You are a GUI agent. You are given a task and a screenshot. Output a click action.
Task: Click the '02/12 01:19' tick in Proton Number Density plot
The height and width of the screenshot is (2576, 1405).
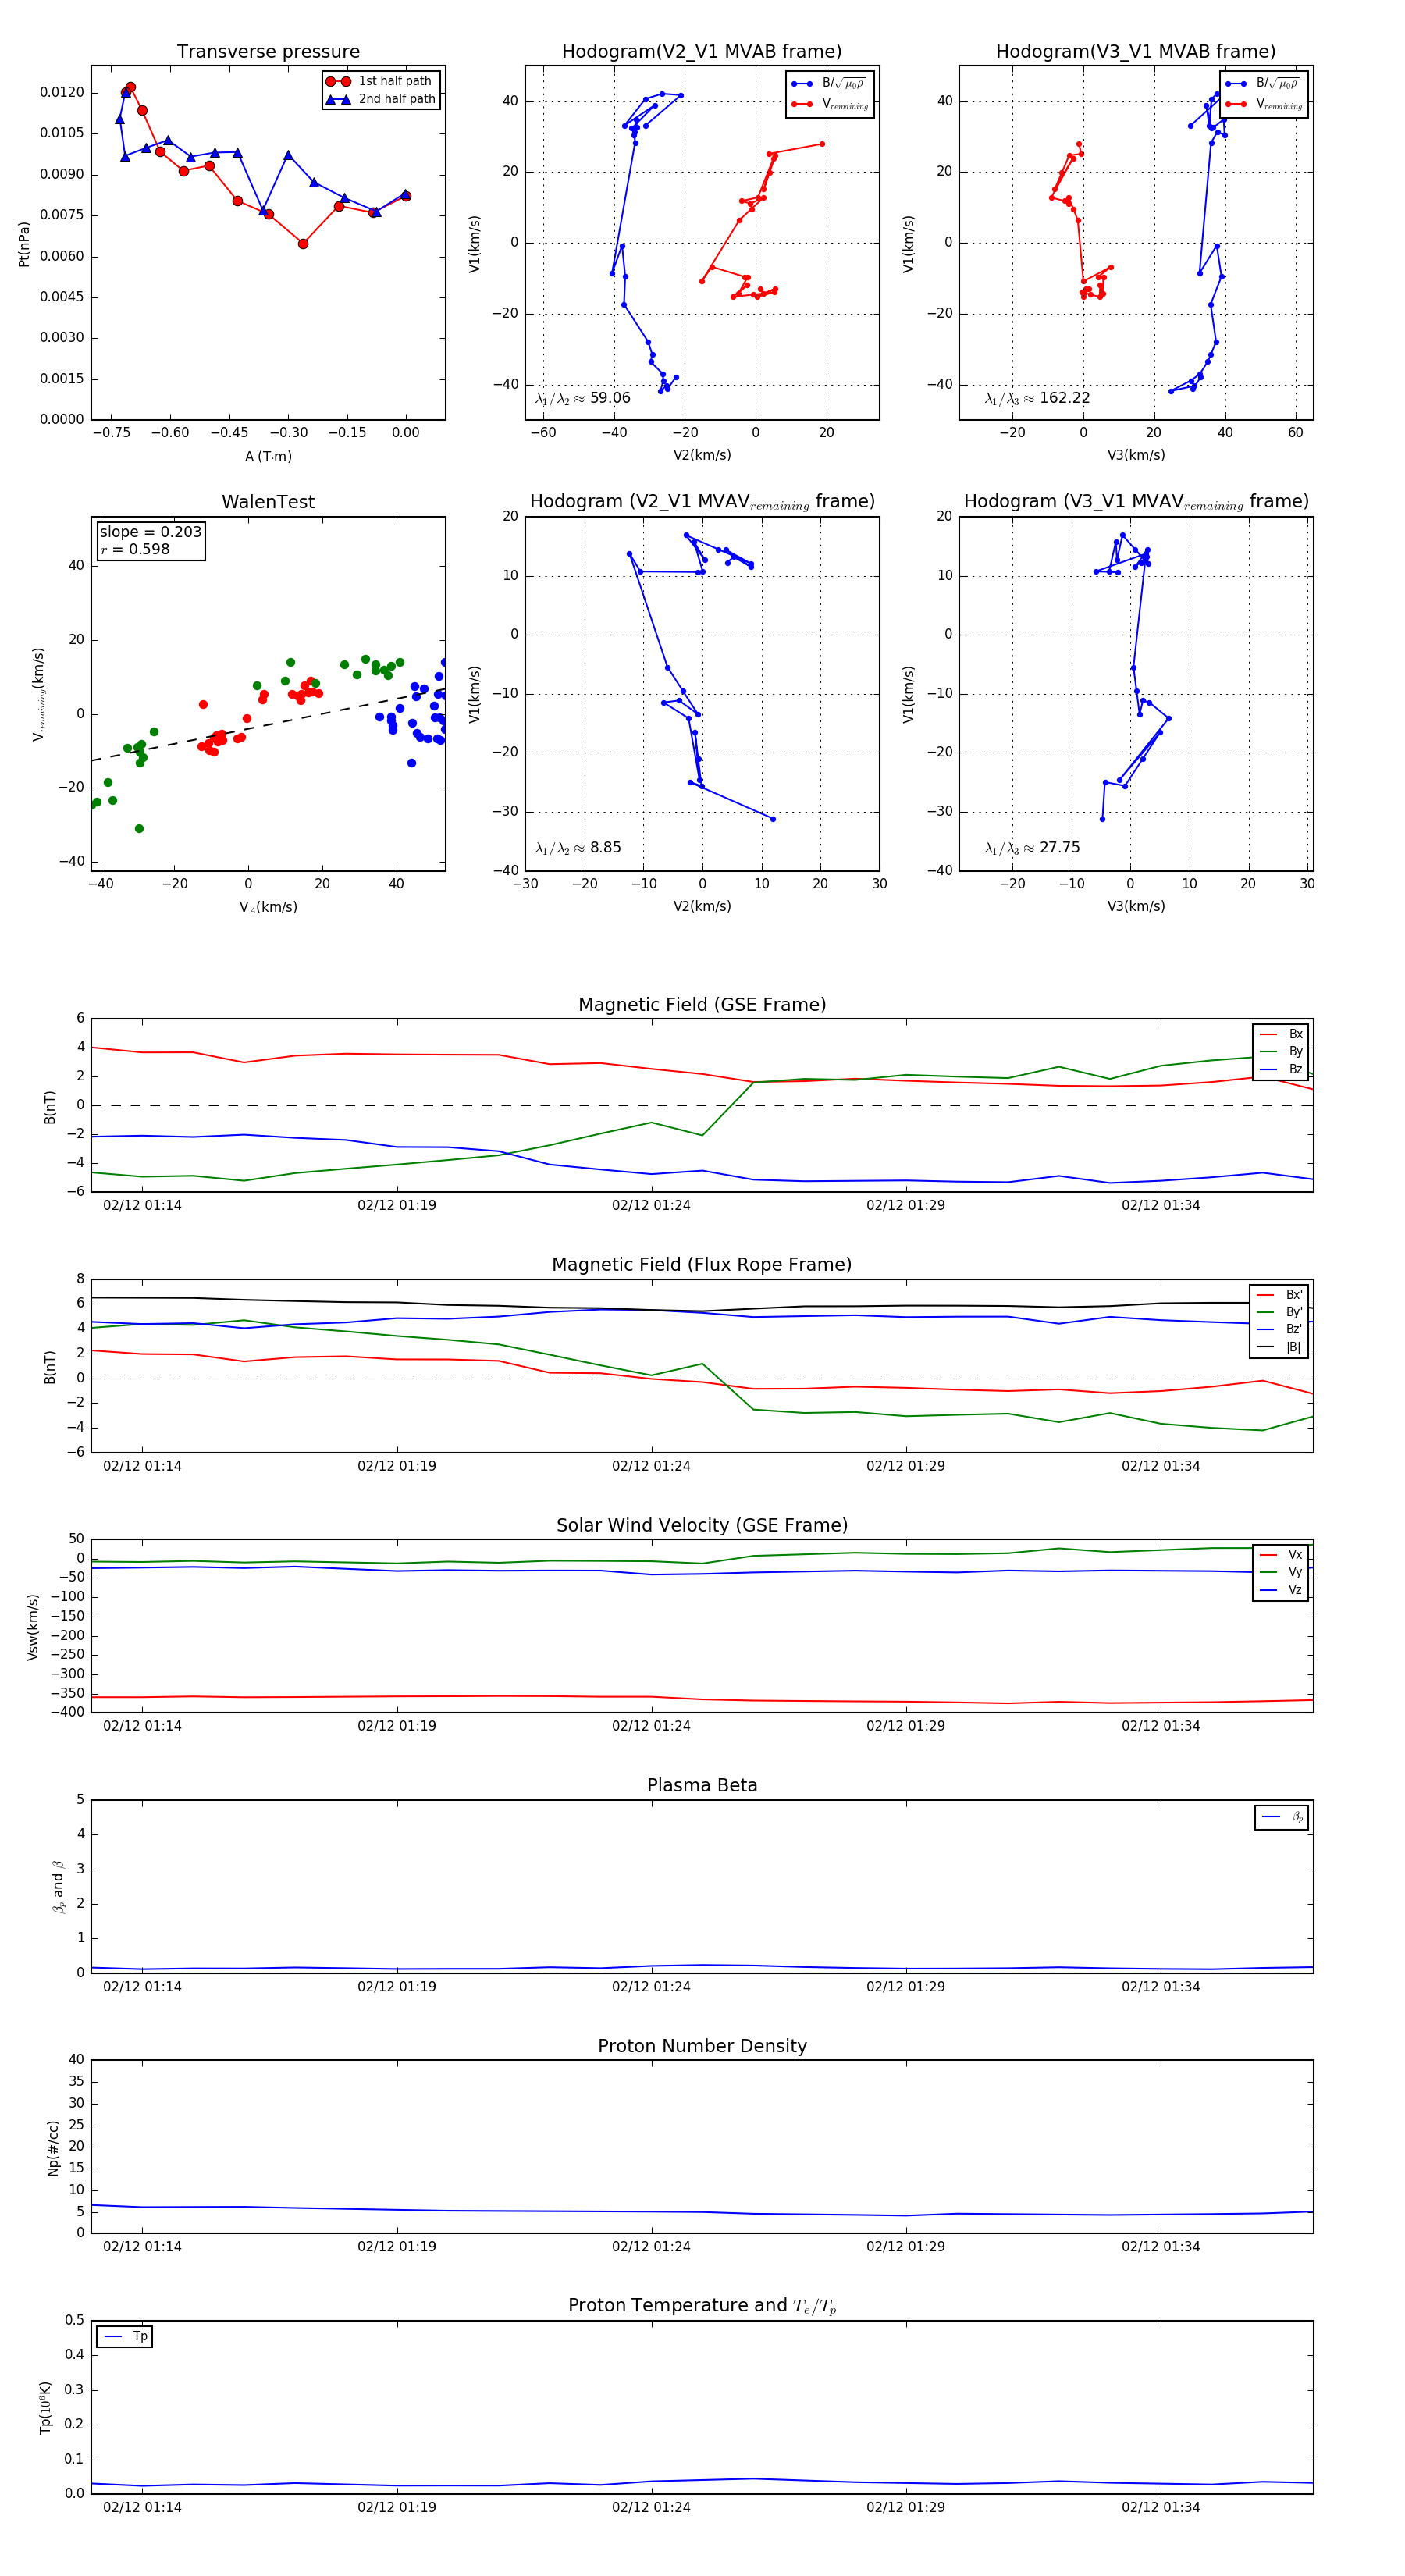397,2246
